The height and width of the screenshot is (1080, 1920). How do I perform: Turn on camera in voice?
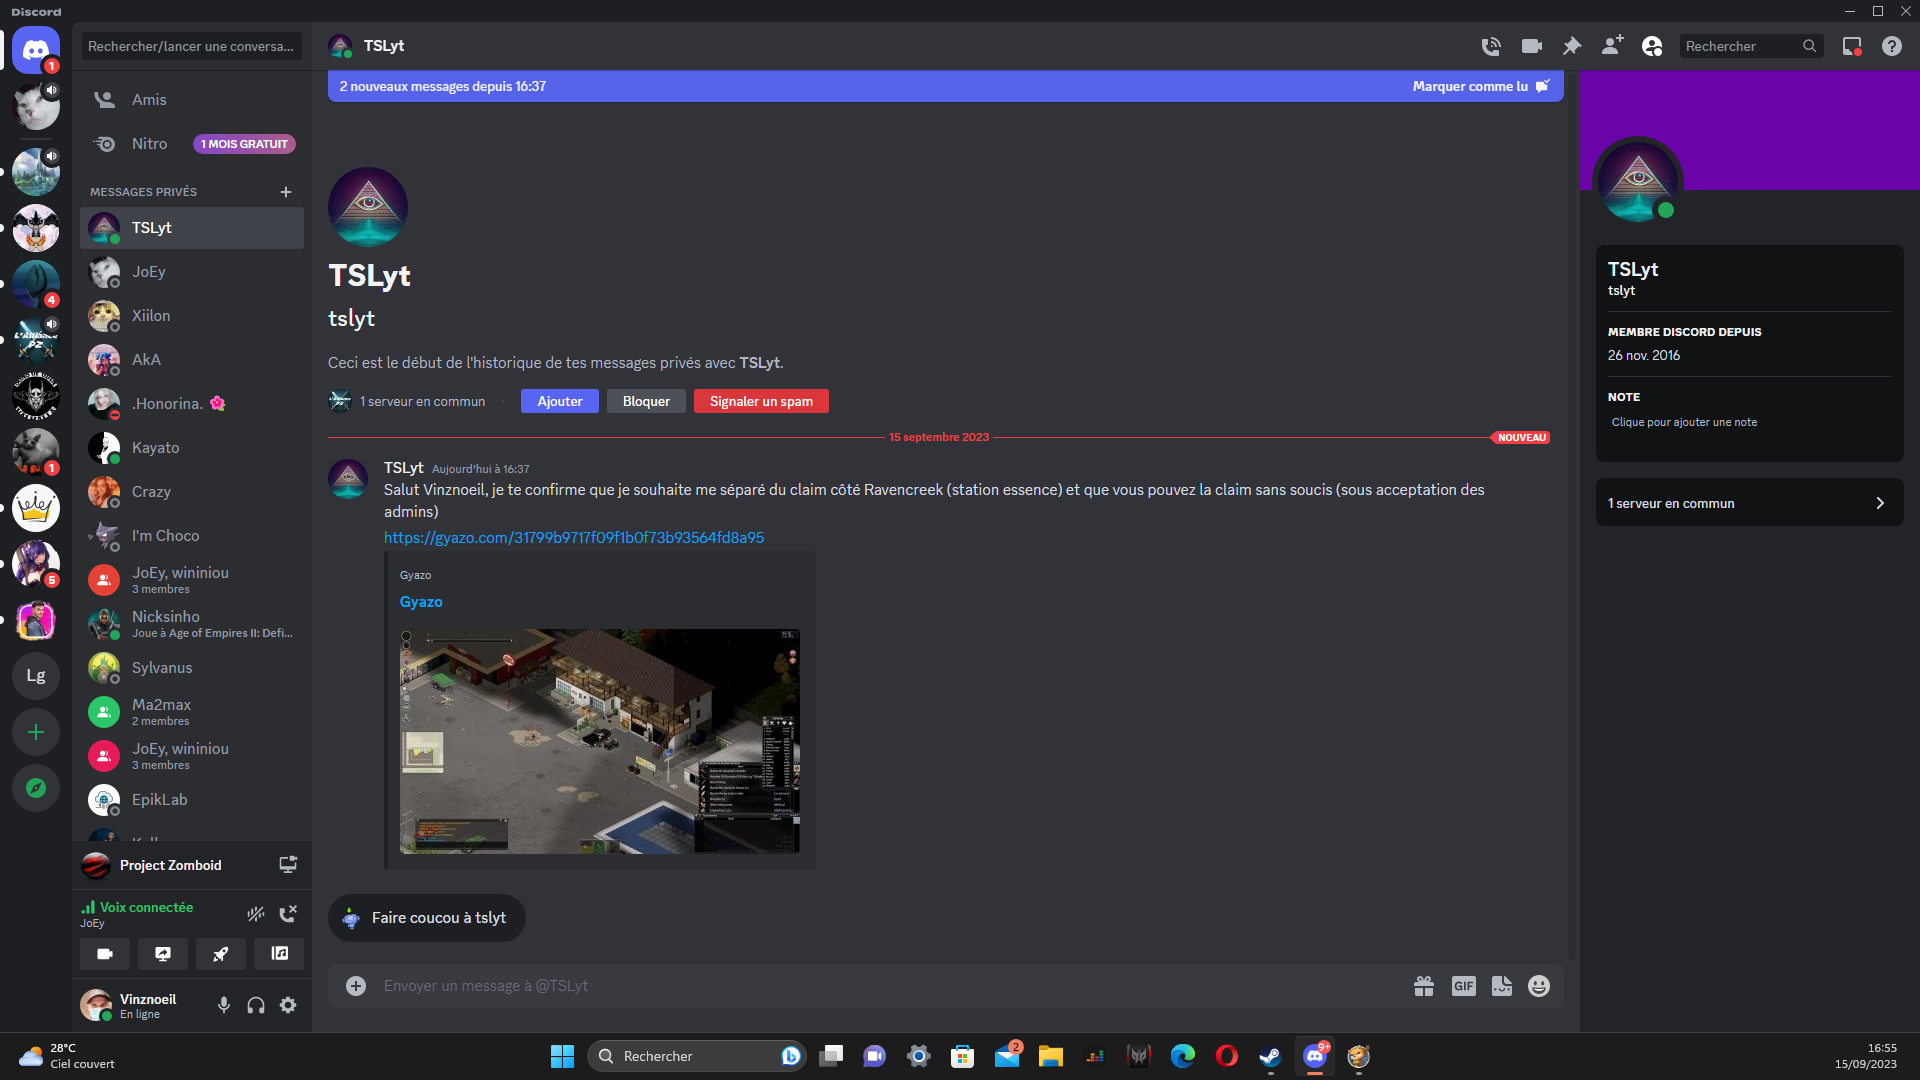coord(105,954)
